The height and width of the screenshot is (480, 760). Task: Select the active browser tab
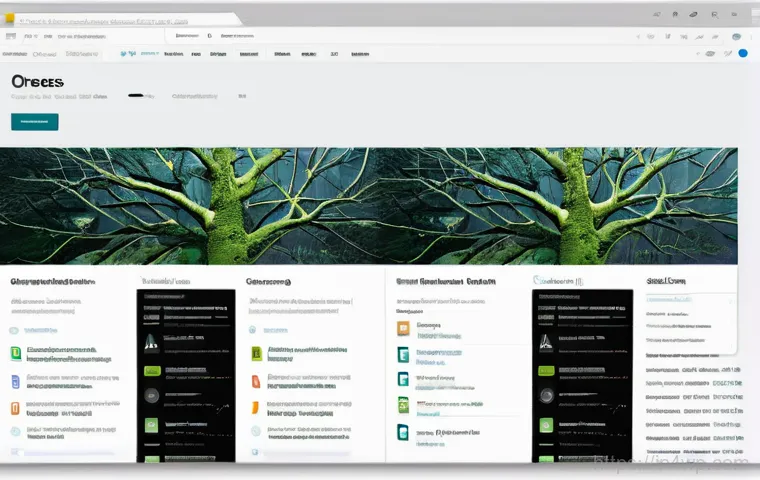pos(120,19)
